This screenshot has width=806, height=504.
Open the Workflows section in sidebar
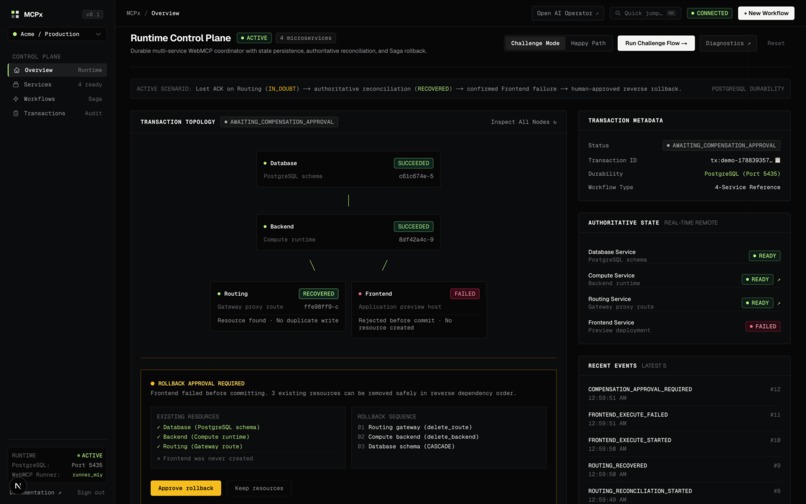coord(57,99)
